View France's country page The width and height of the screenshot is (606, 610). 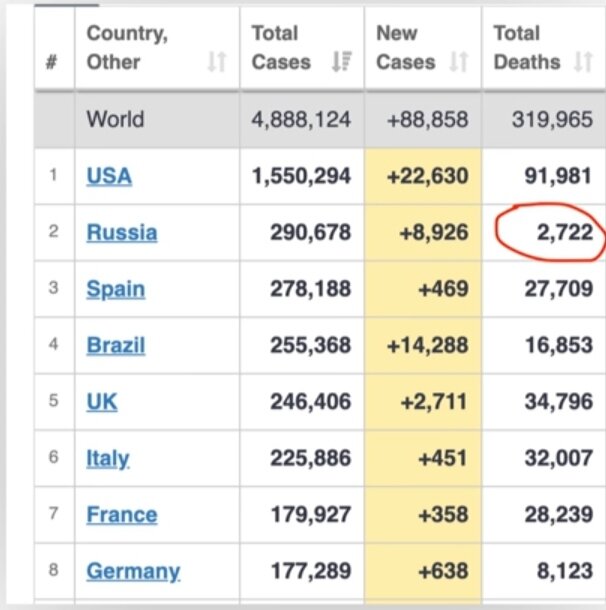click(122, 515)
